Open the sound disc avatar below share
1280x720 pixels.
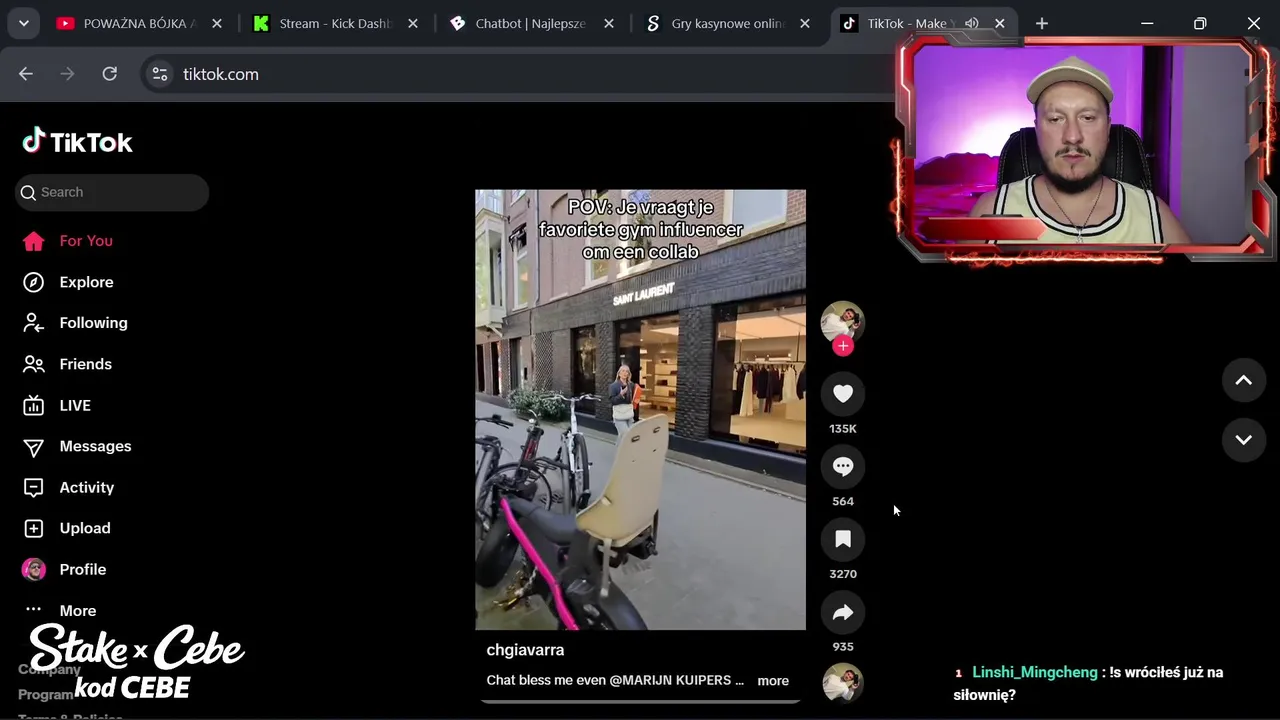[843, 684]
